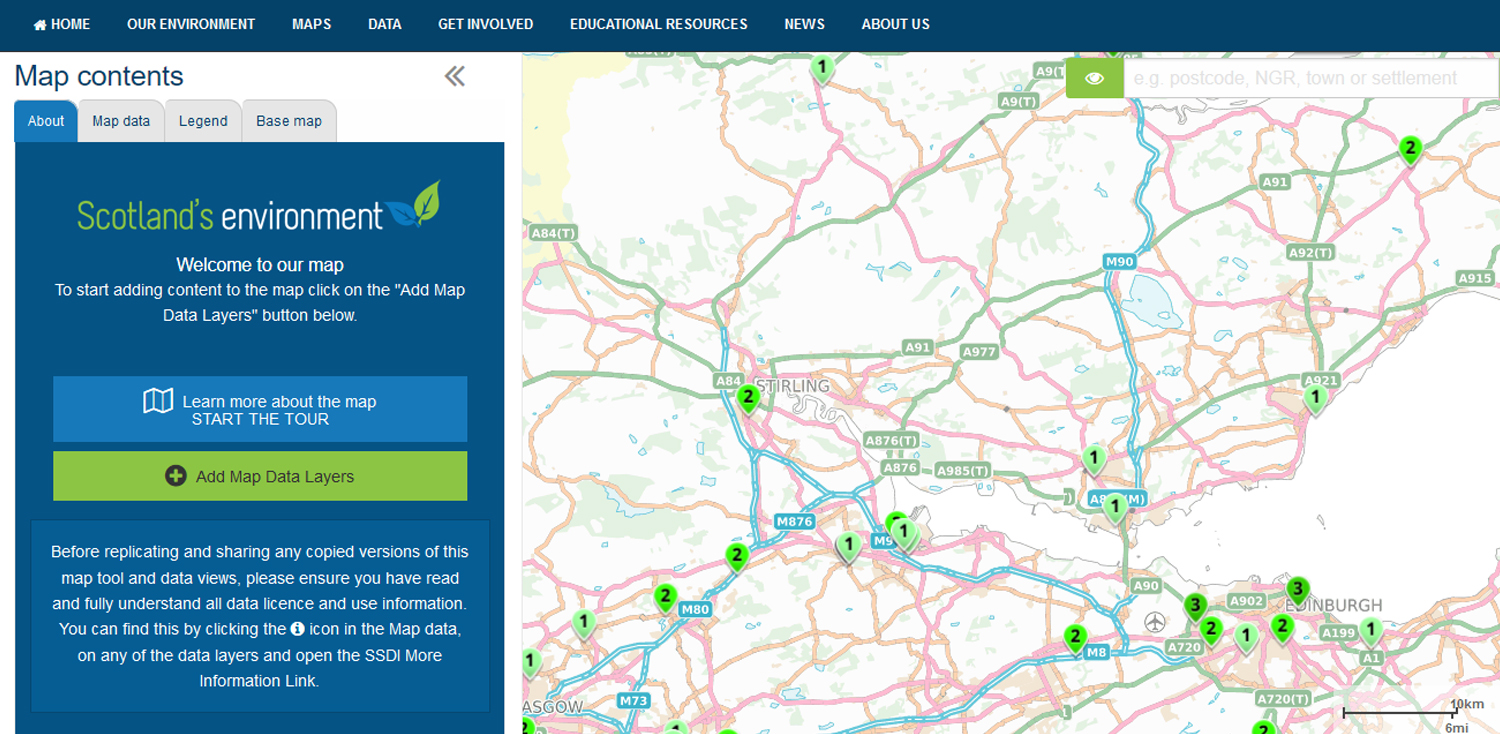Select the cluster marker labelled 3 above Edinburgh
Image resolution: width=1500 pixels, height=734 pixels.
click(x=1297, y=589)
